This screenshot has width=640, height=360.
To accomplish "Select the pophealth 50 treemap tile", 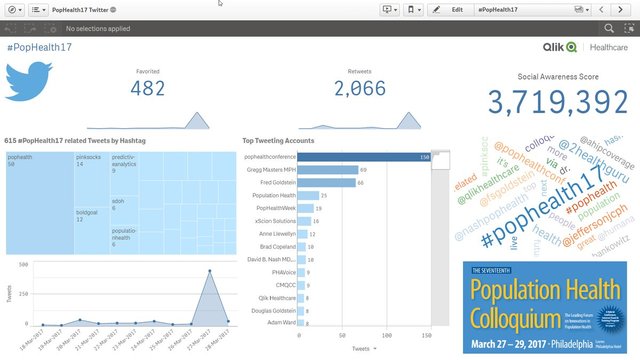I will (x=40, y=203).
